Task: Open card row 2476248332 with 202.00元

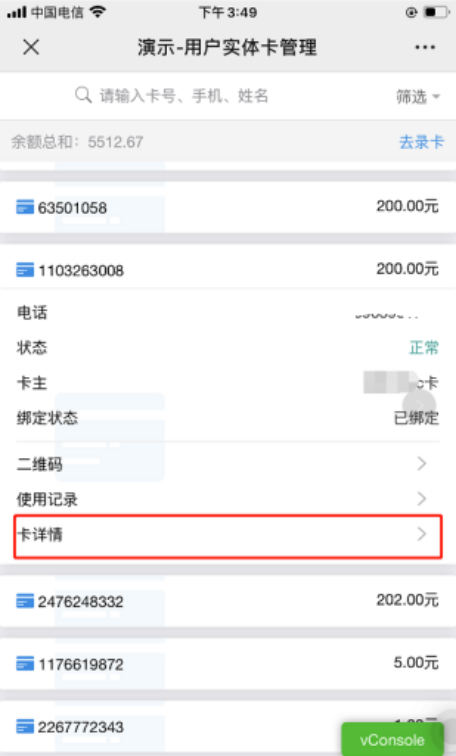Action: 228,601
